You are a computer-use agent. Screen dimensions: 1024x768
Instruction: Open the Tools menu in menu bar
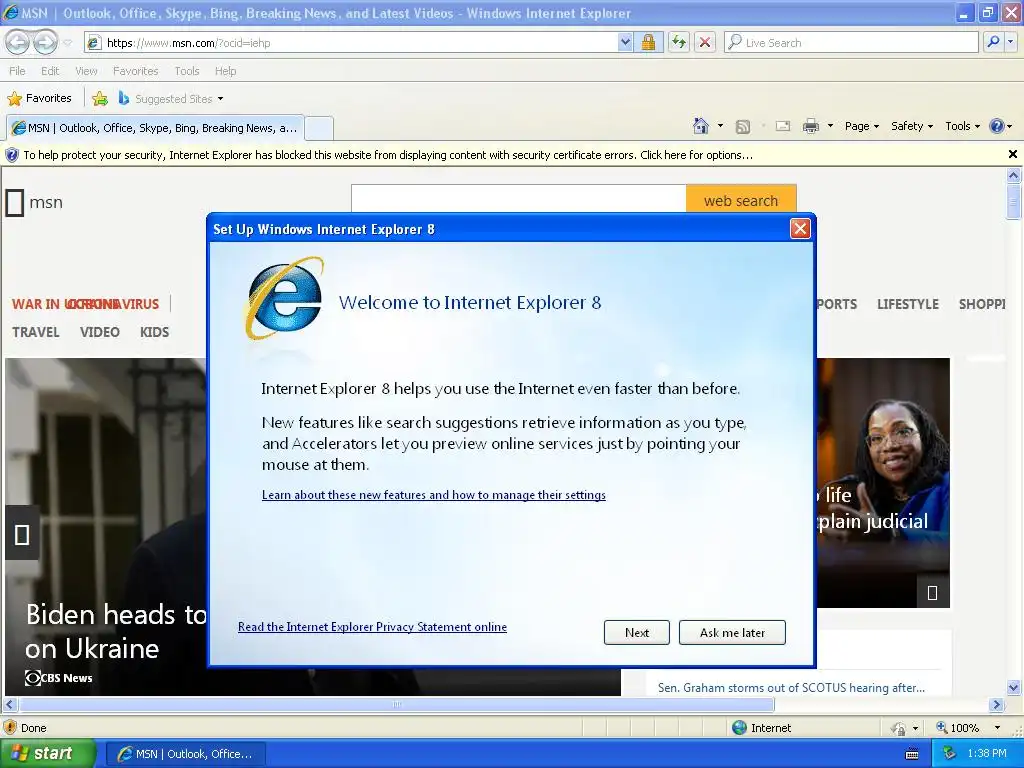pyautogui.click(x=186, y=71)
